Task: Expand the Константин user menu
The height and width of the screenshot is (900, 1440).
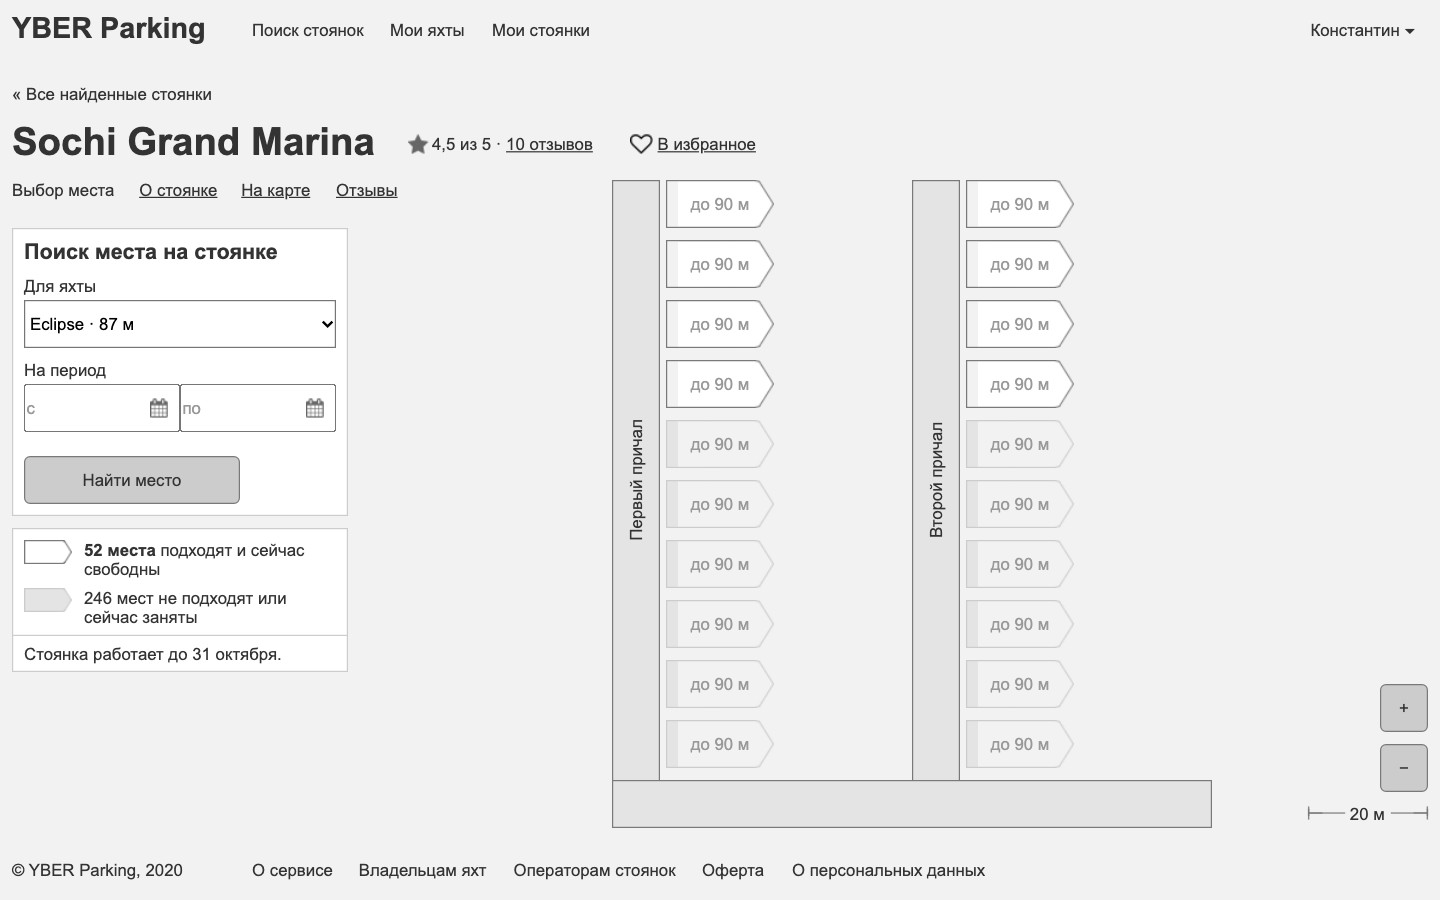Action: pyautogui.click(x=1362, y=30)
